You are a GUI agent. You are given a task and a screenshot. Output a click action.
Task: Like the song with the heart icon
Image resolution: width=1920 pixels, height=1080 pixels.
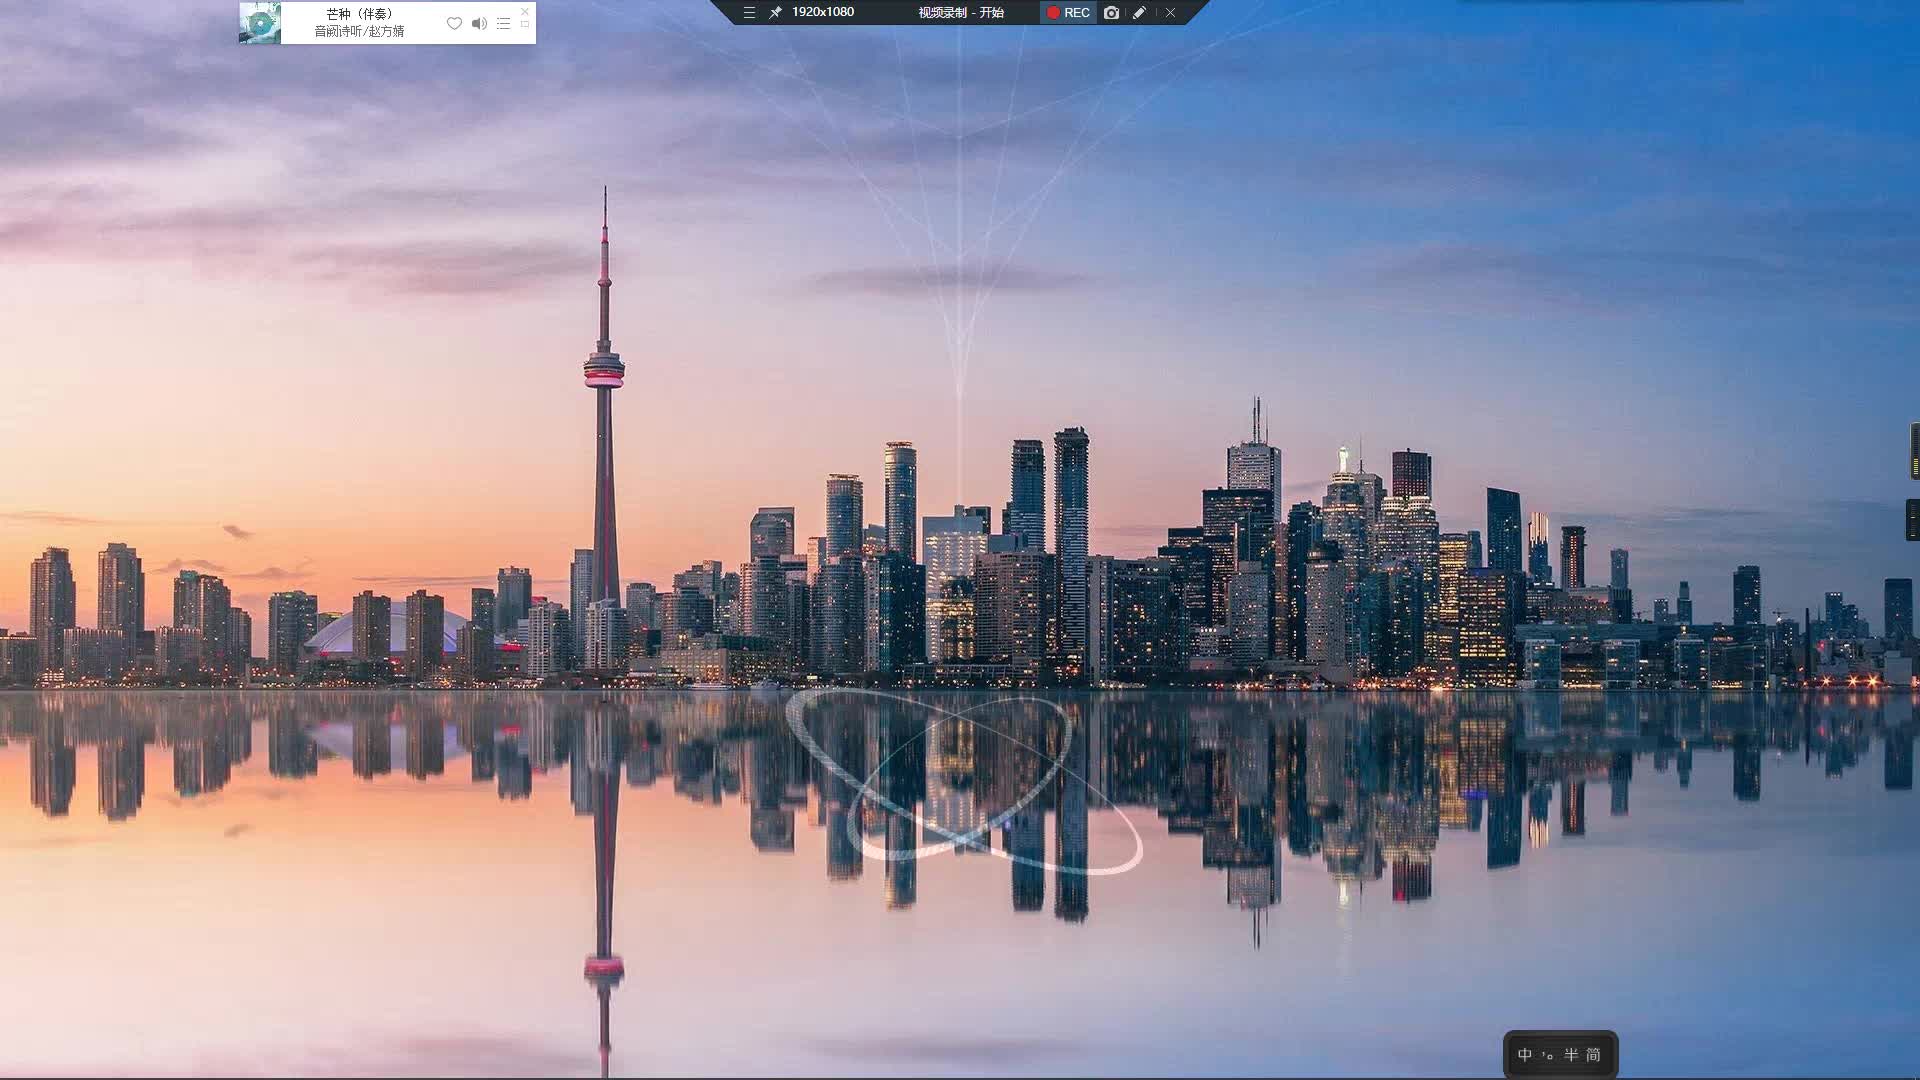pos(454,23)
